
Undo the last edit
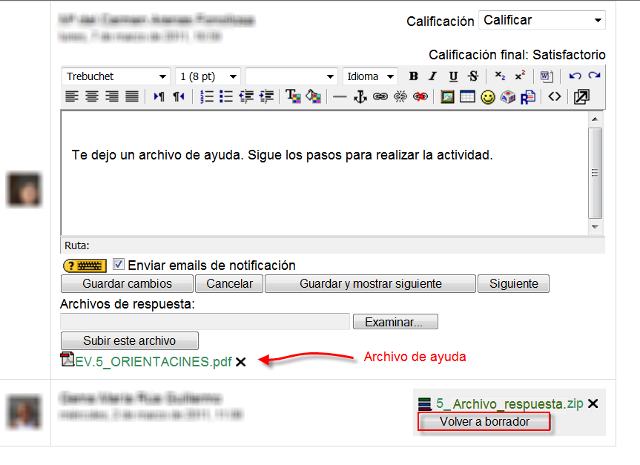click(x=575, y=77)
